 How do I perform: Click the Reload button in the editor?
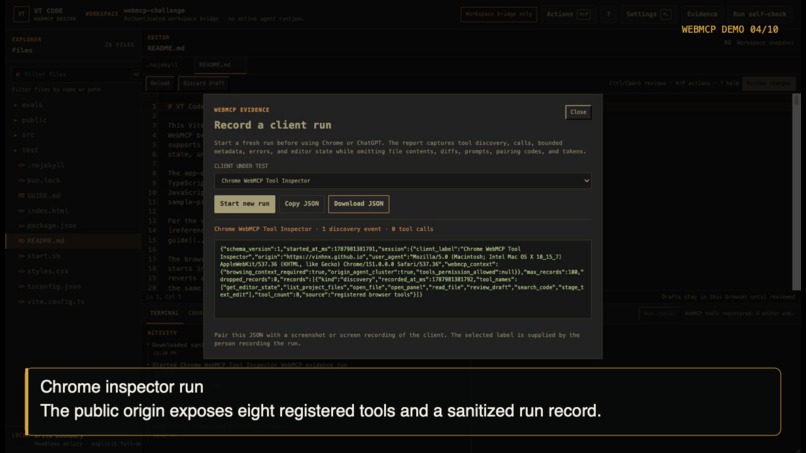click(160, 83)
